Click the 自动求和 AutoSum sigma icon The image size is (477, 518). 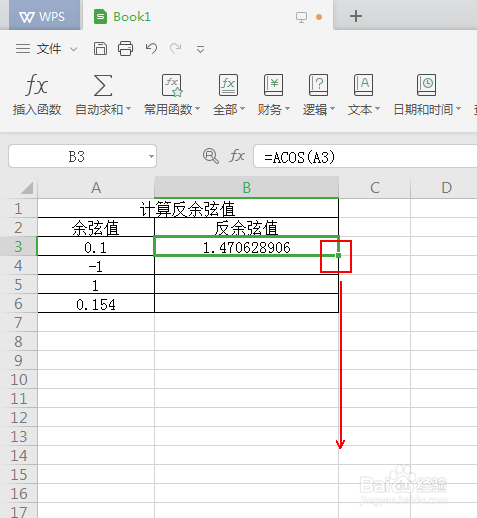tap(103, 85)
